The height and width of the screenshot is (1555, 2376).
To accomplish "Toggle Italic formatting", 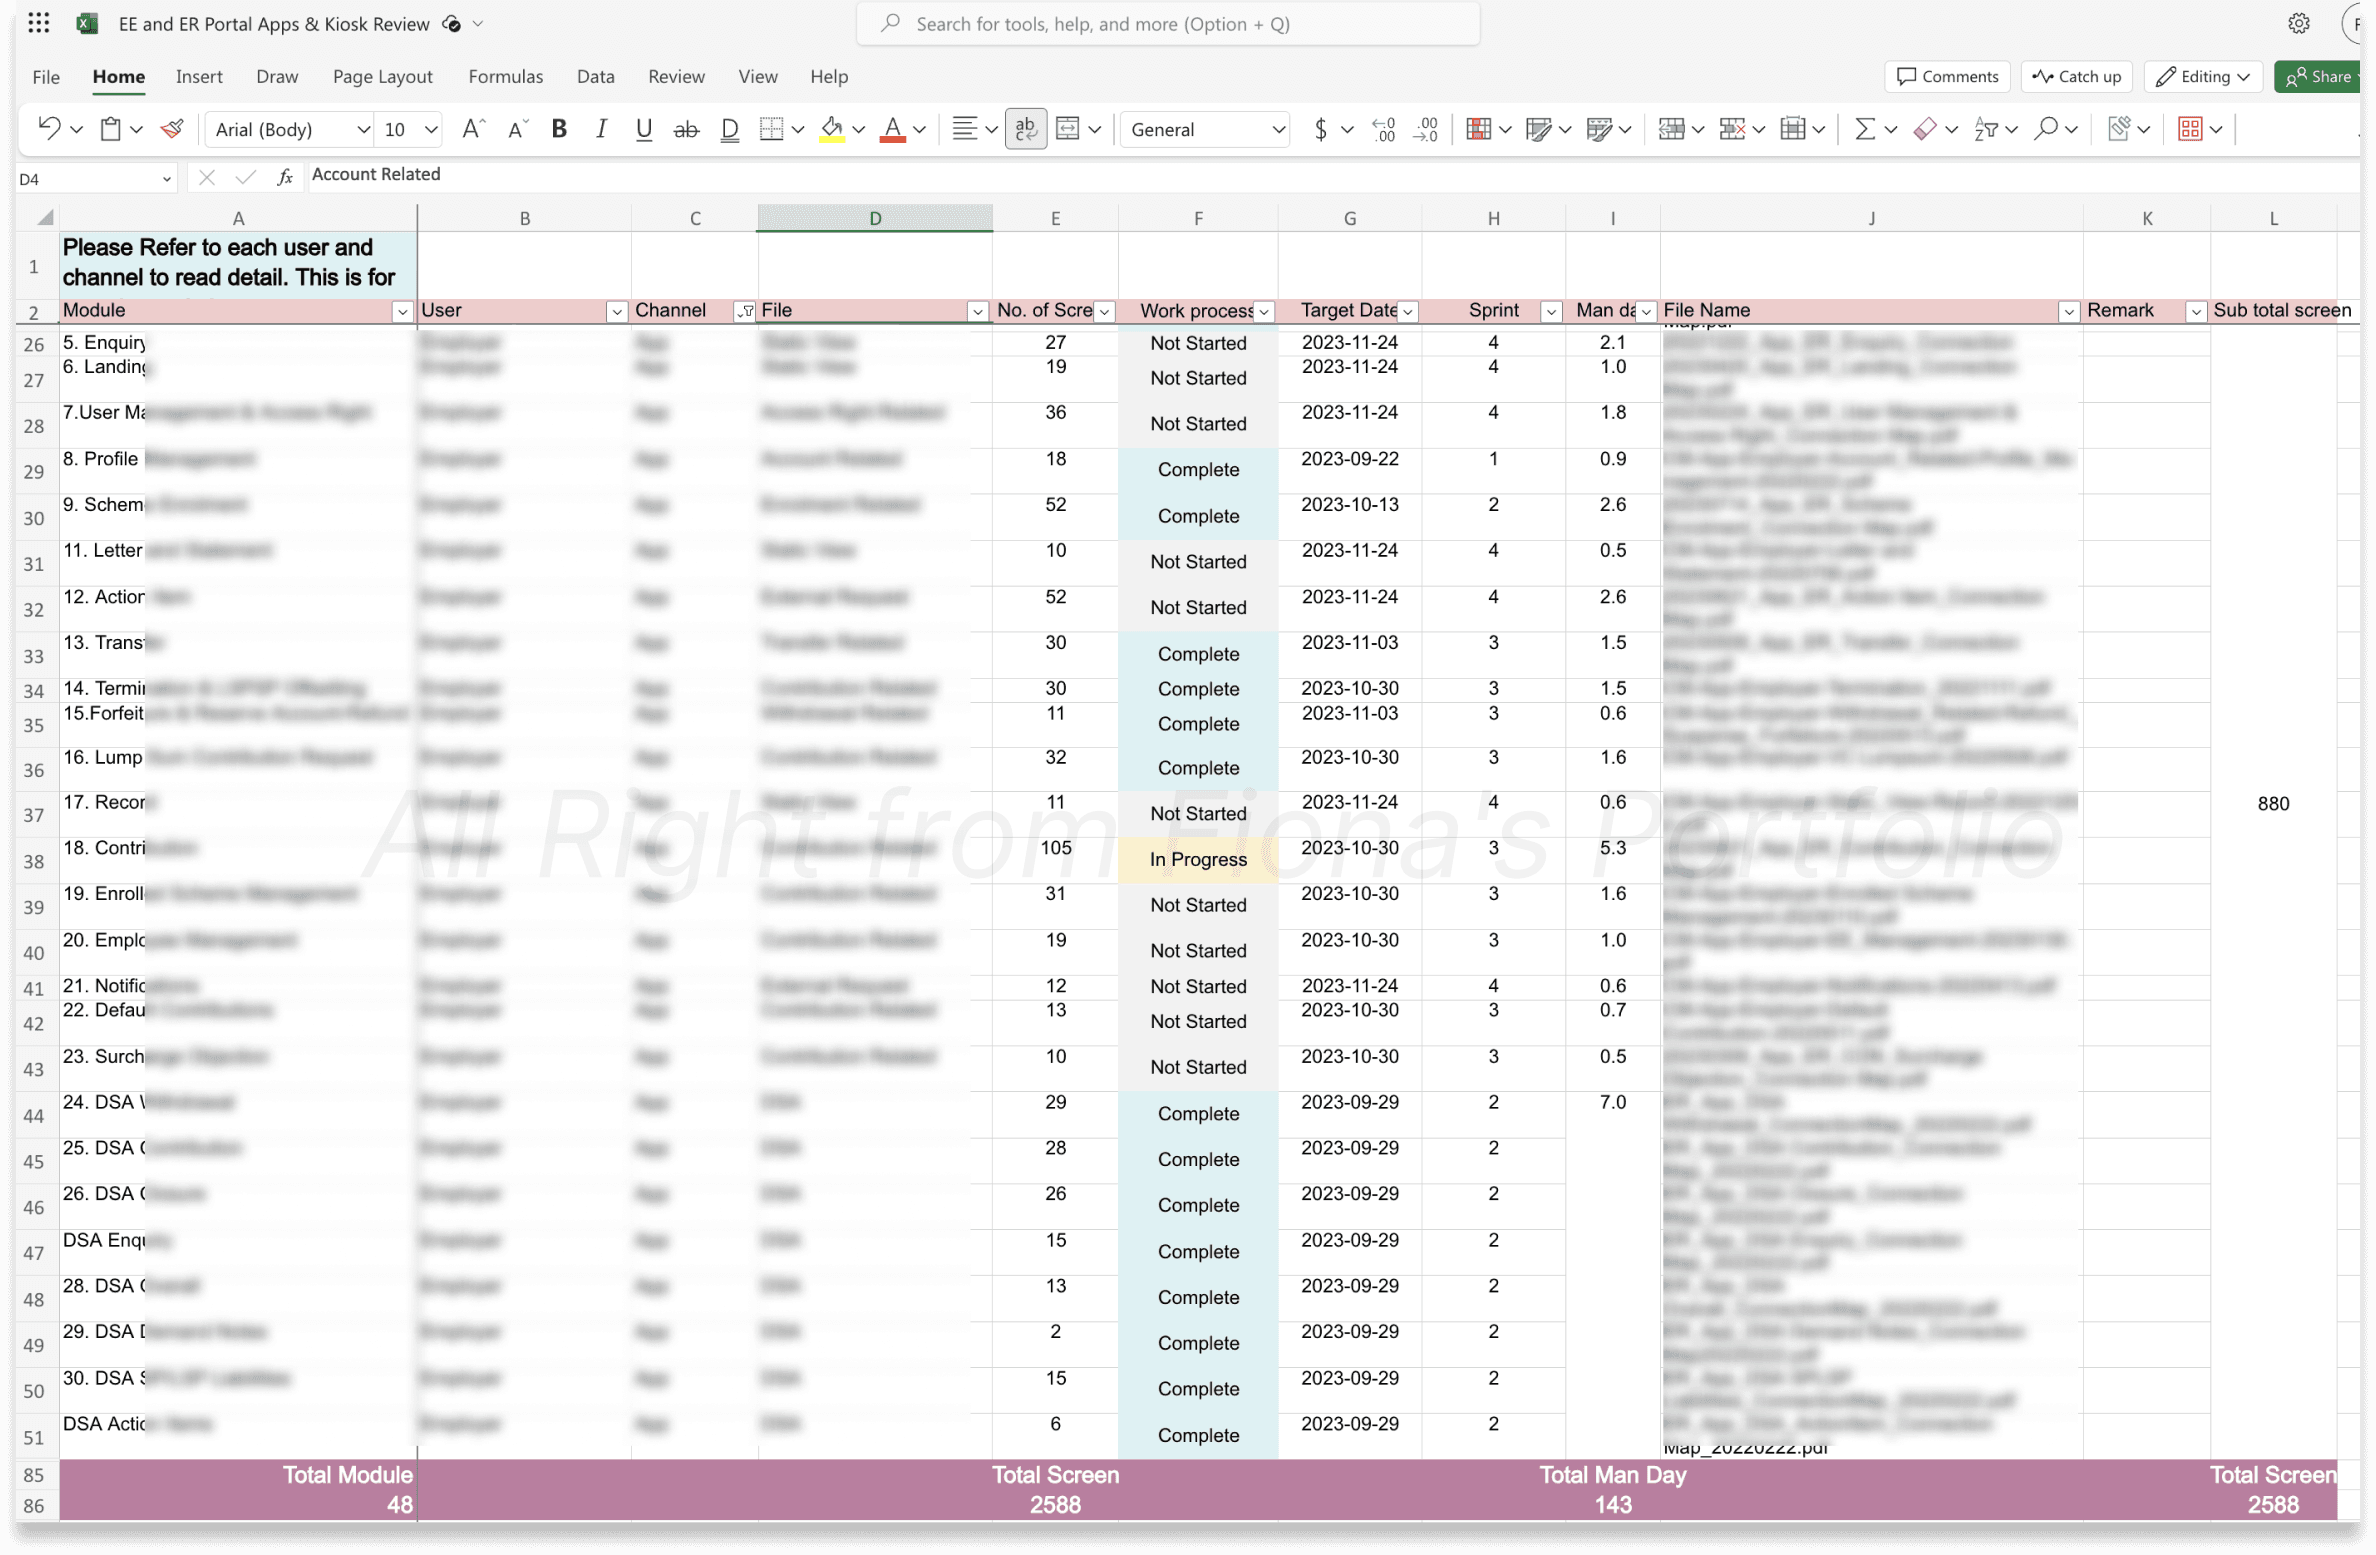I will click(601, 129).
